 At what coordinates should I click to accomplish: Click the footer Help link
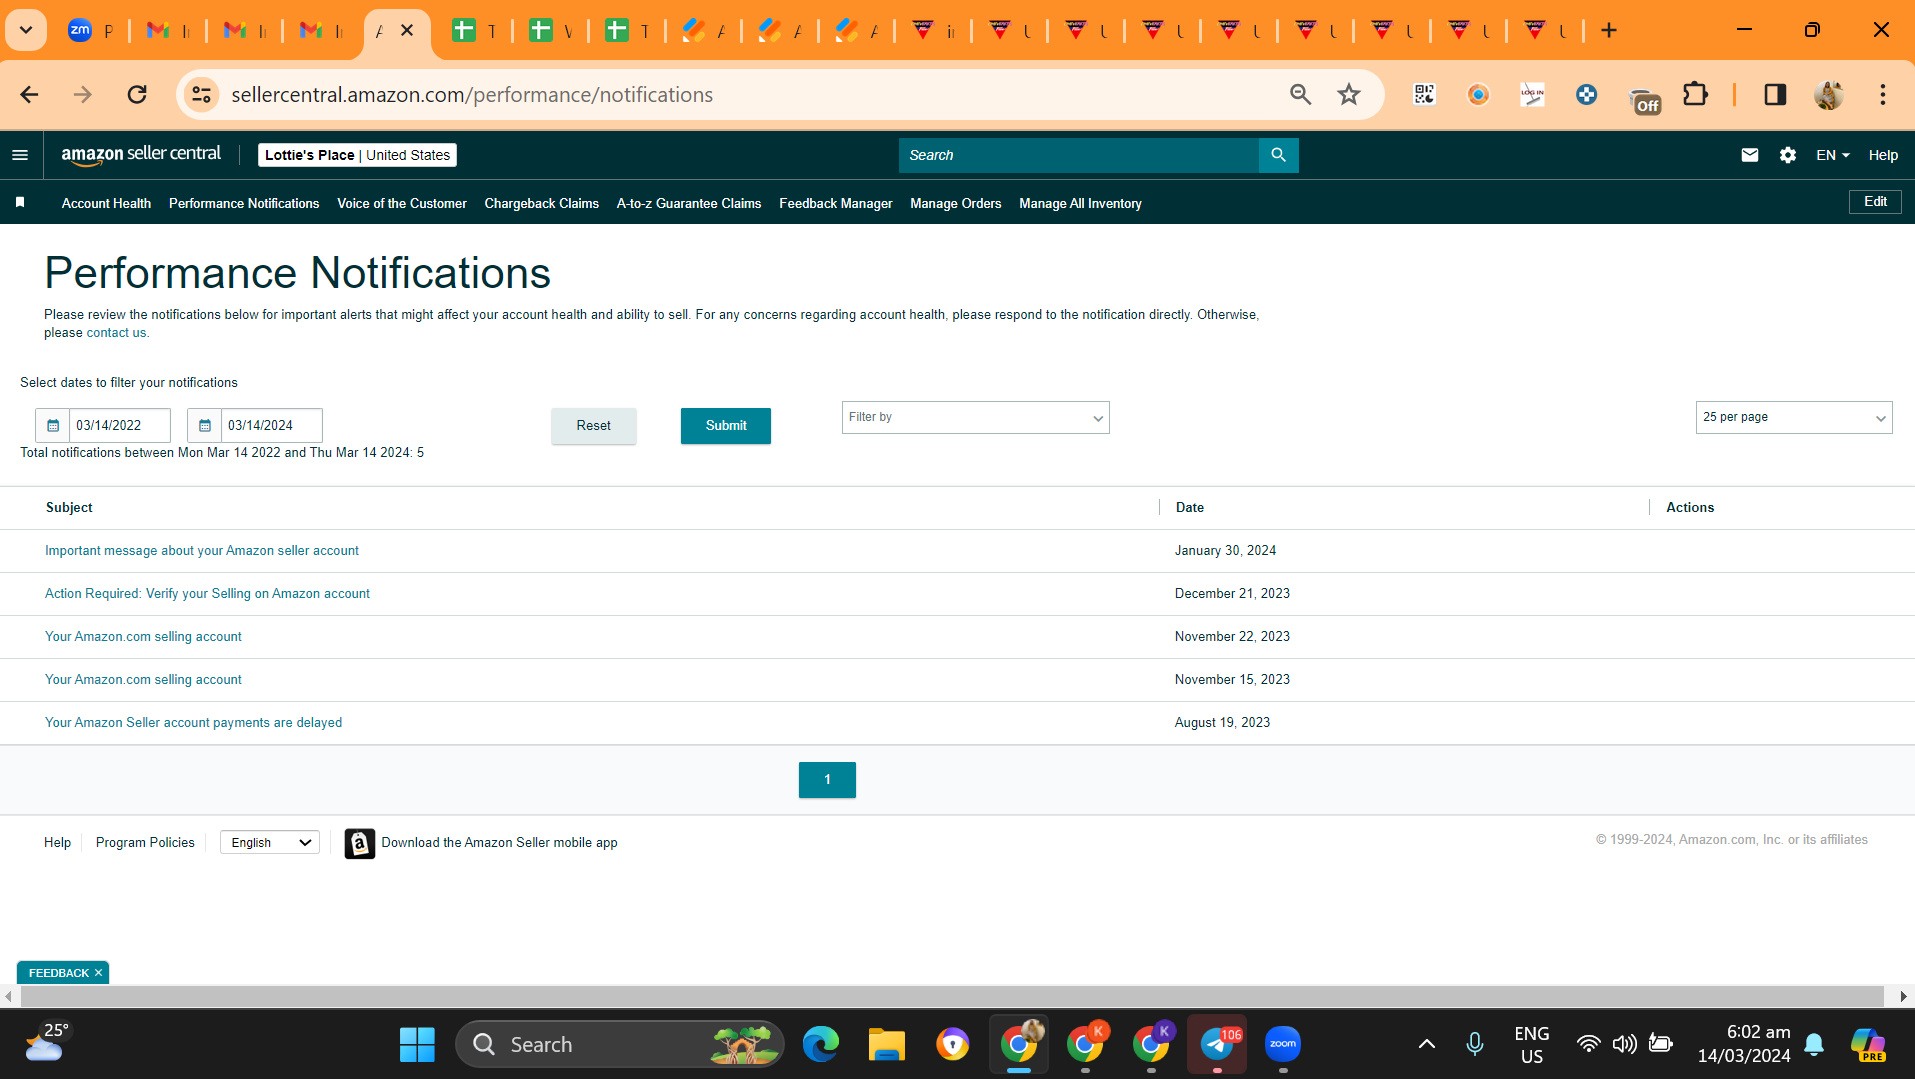pyautogui.click(x=57, y=843)
